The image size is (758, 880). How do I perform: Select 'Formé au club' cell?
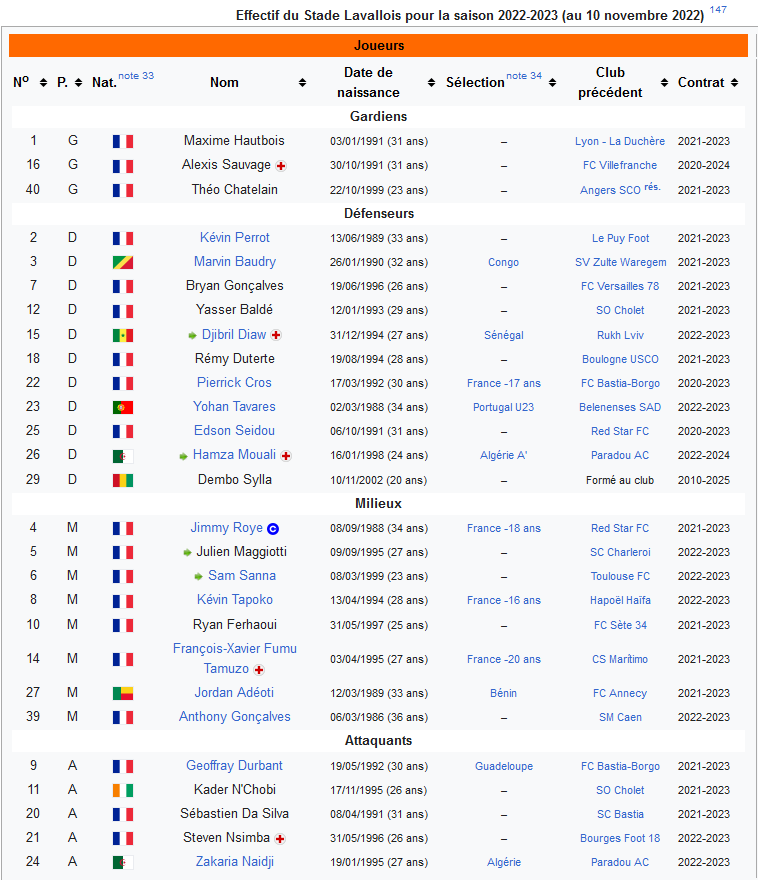pyautogui.click(x=620, y=480)
